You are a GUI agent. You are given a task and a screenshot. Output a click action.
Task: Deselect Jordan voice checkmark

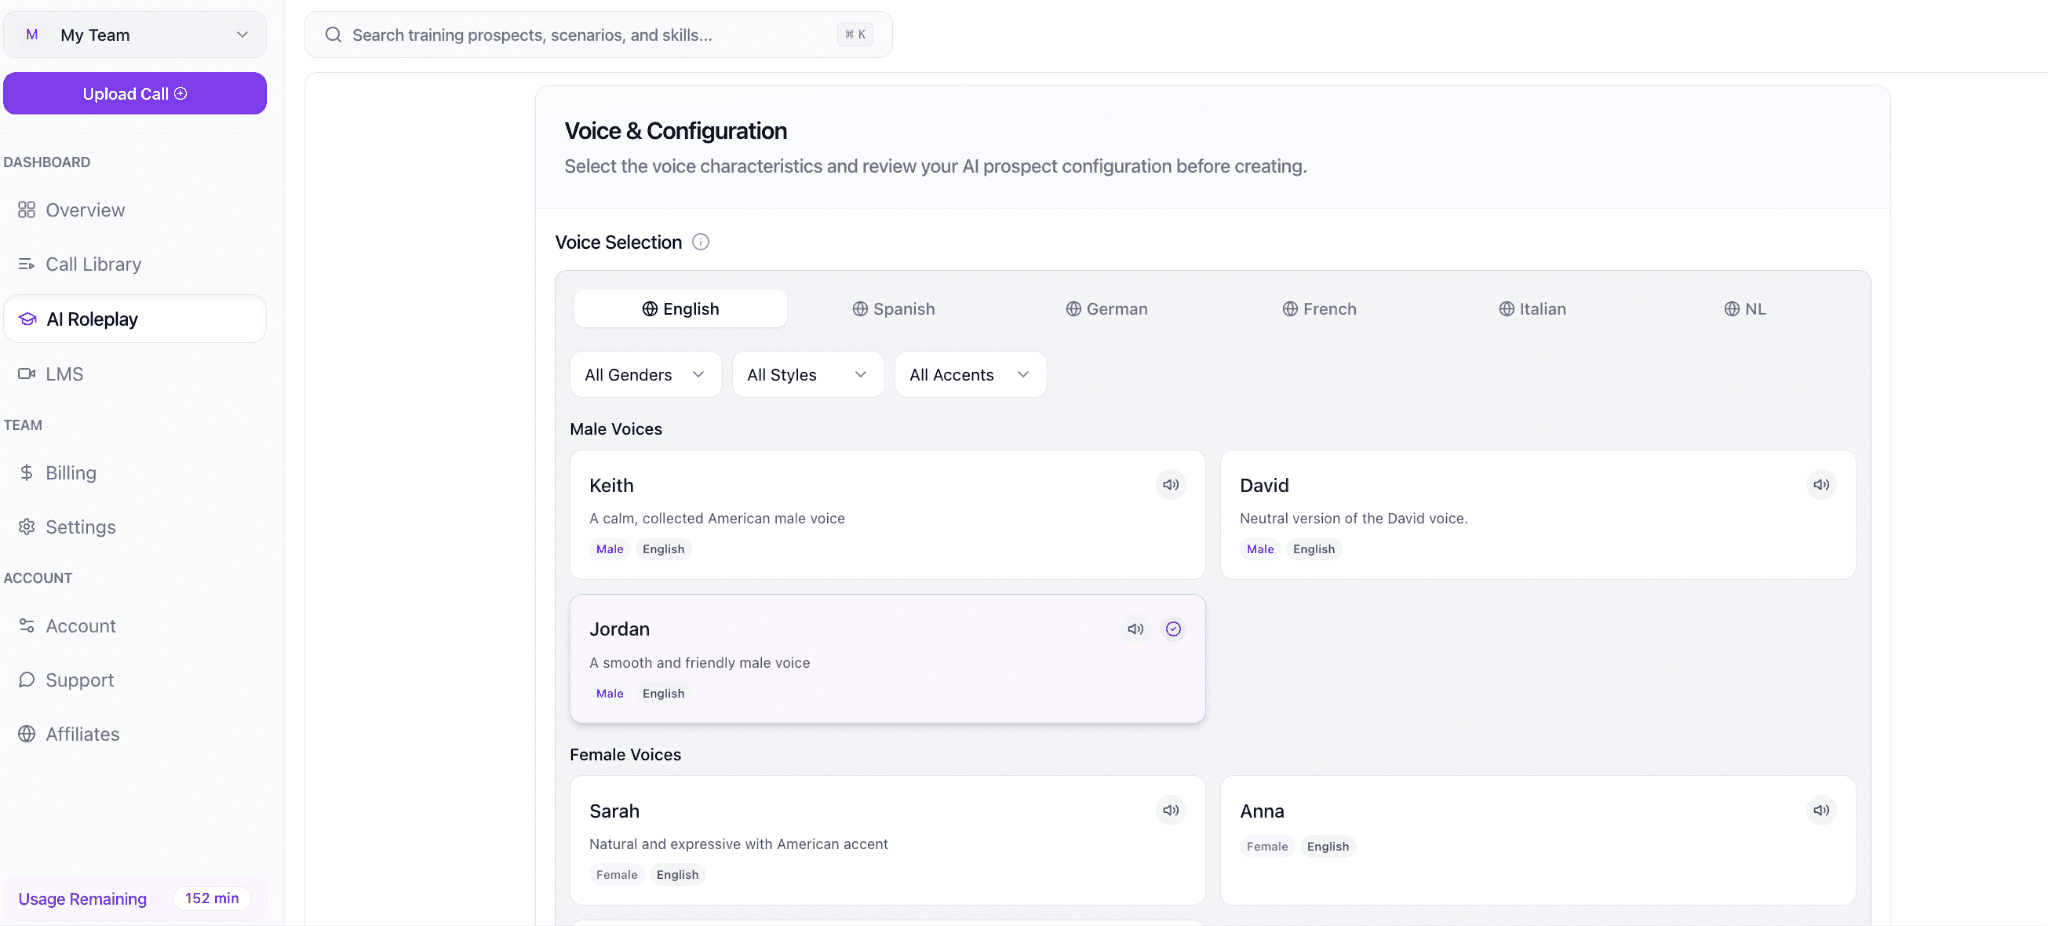1173,629
